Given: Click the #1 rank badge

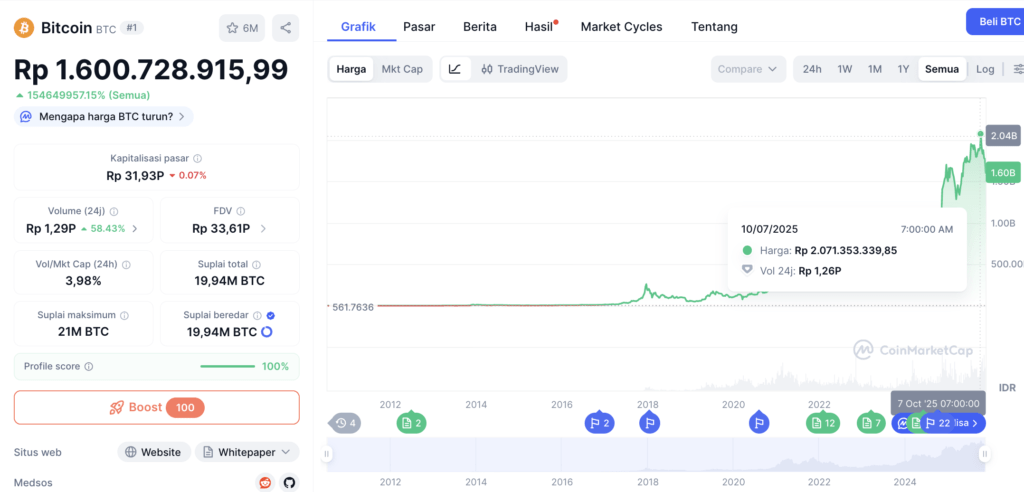Looking at the screenshot, I should click(x=132, y=28).
